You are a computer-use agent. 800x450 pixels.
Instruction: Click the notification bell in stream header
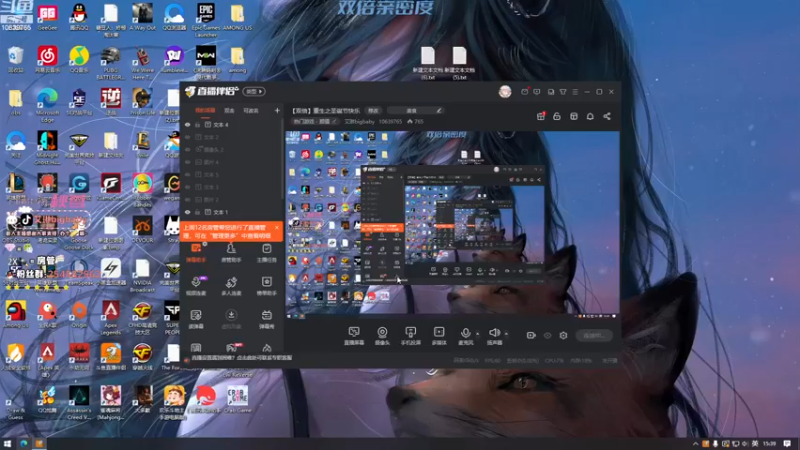pyautogui.click(x=590, y=116)
